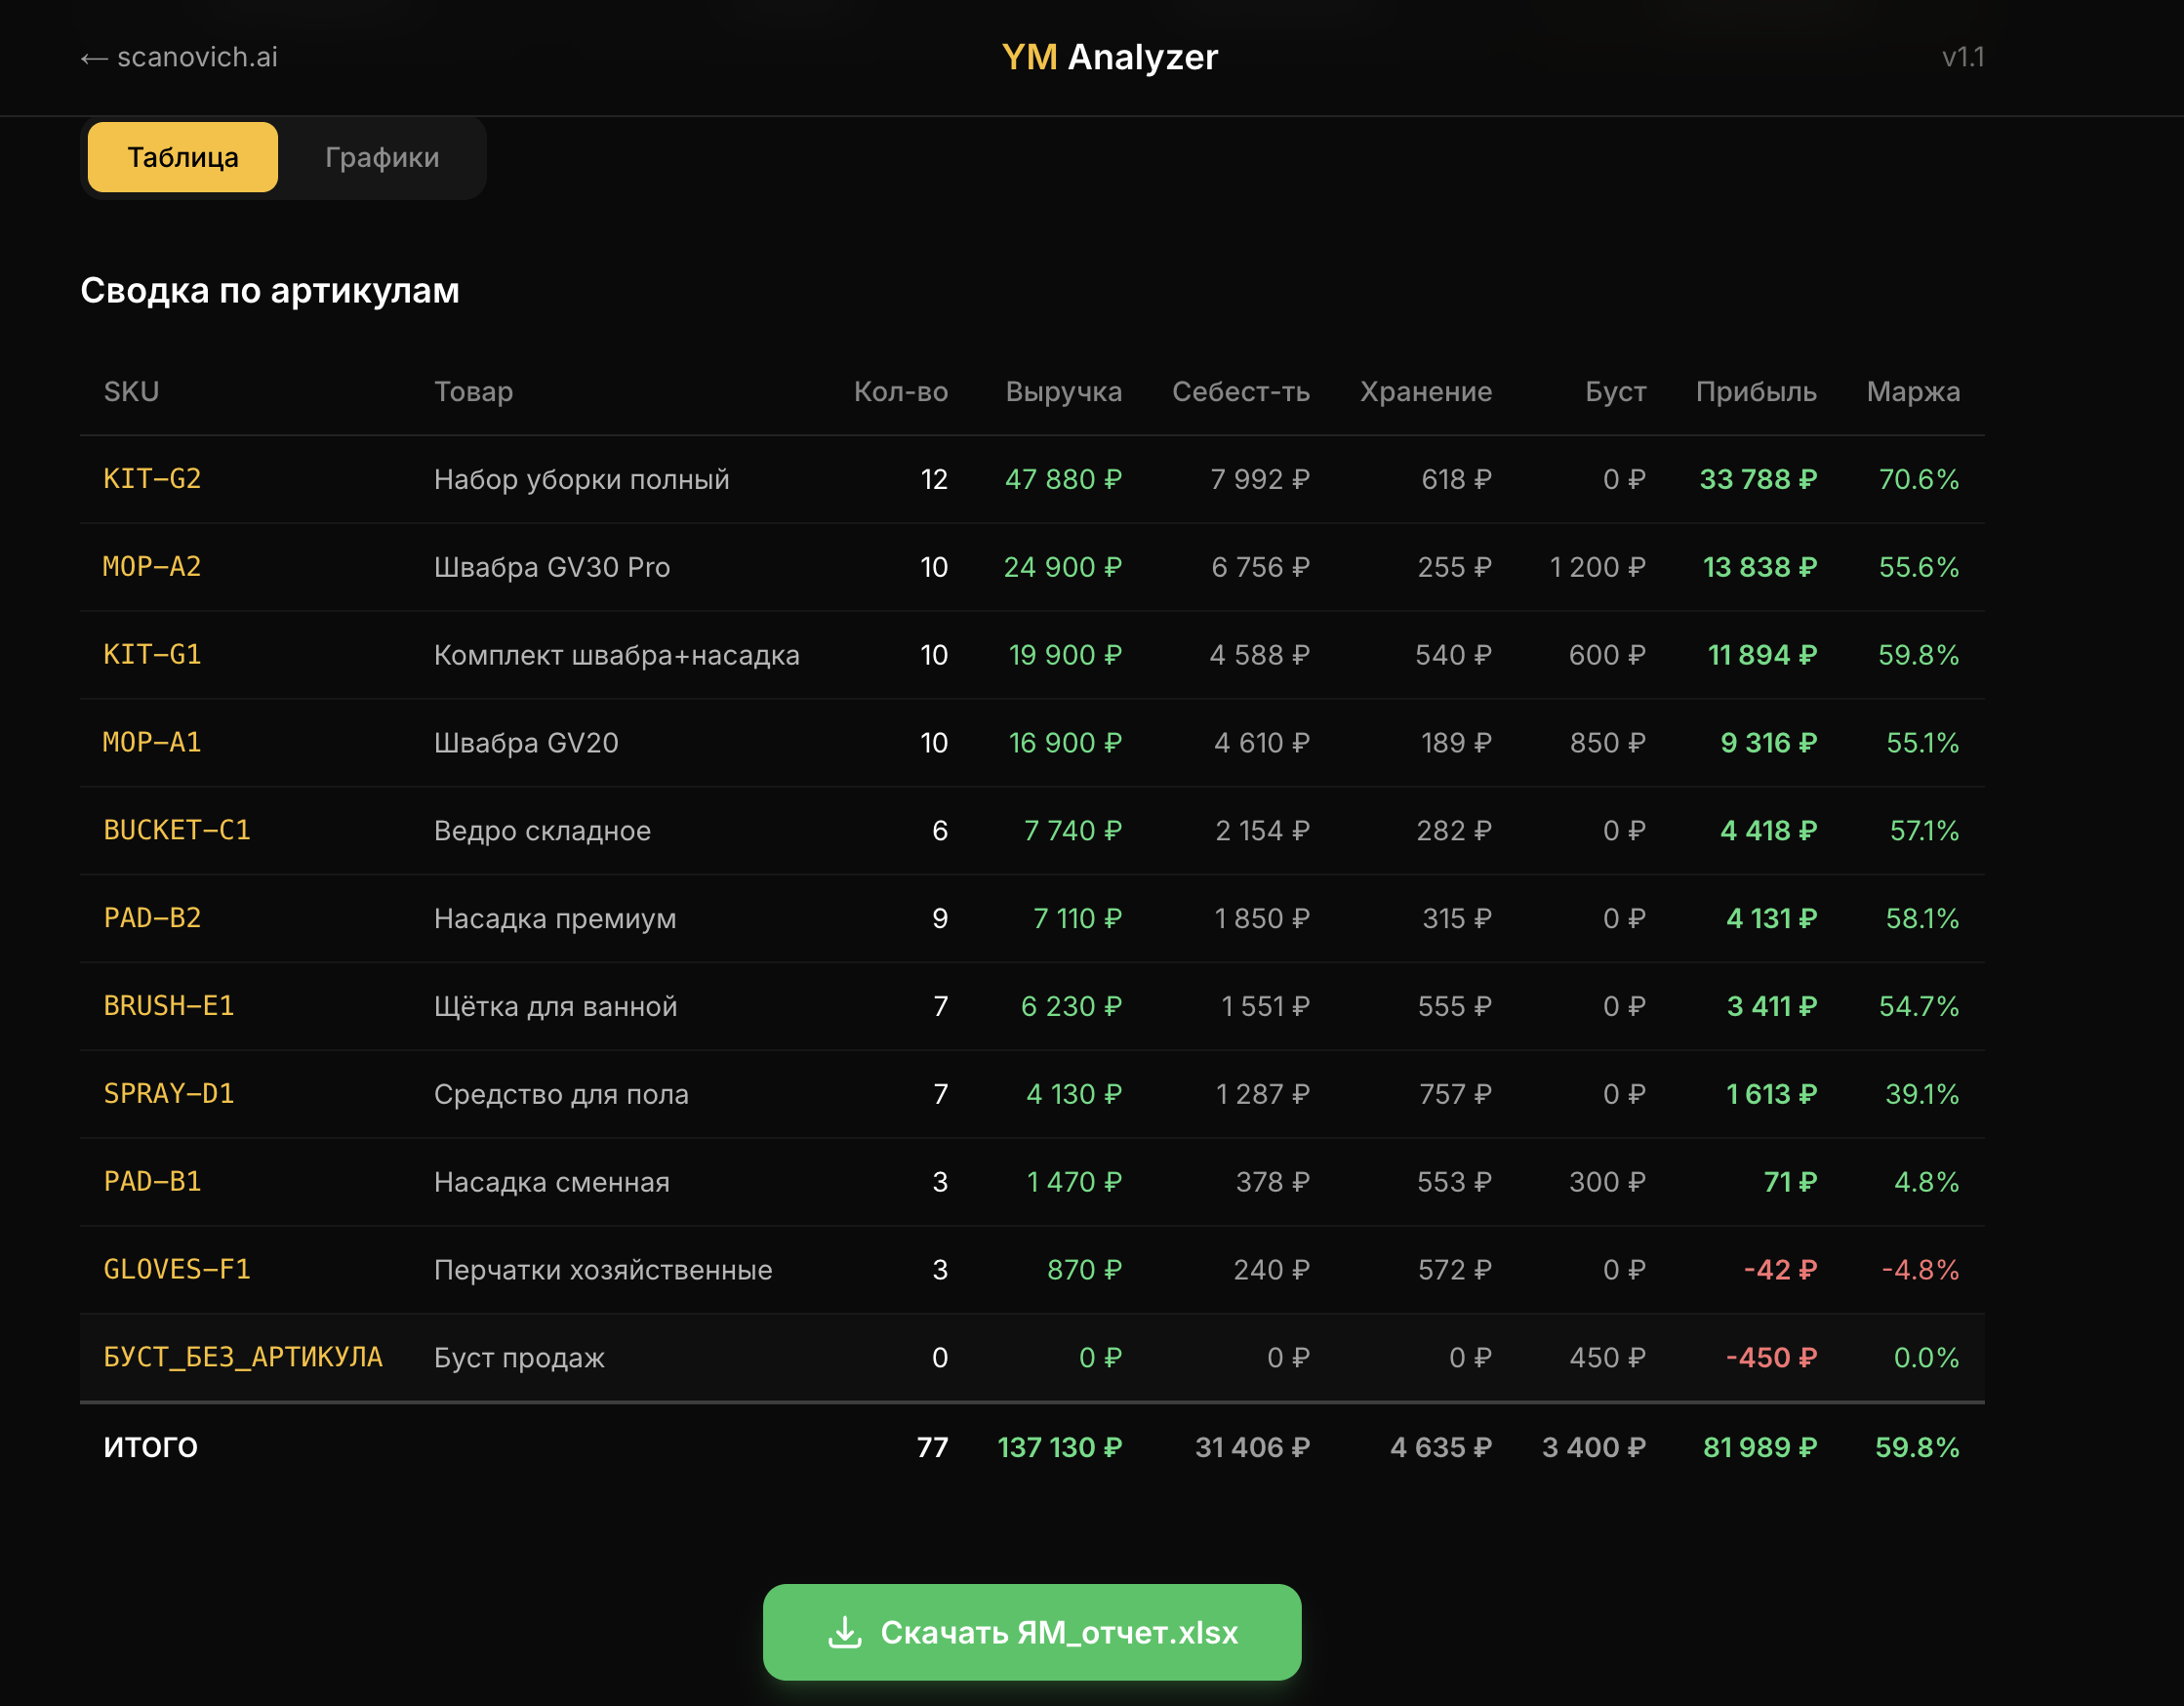Click product name Насадка сменная
The height and width of the screenshot is (1706, 2184).
552,1182
